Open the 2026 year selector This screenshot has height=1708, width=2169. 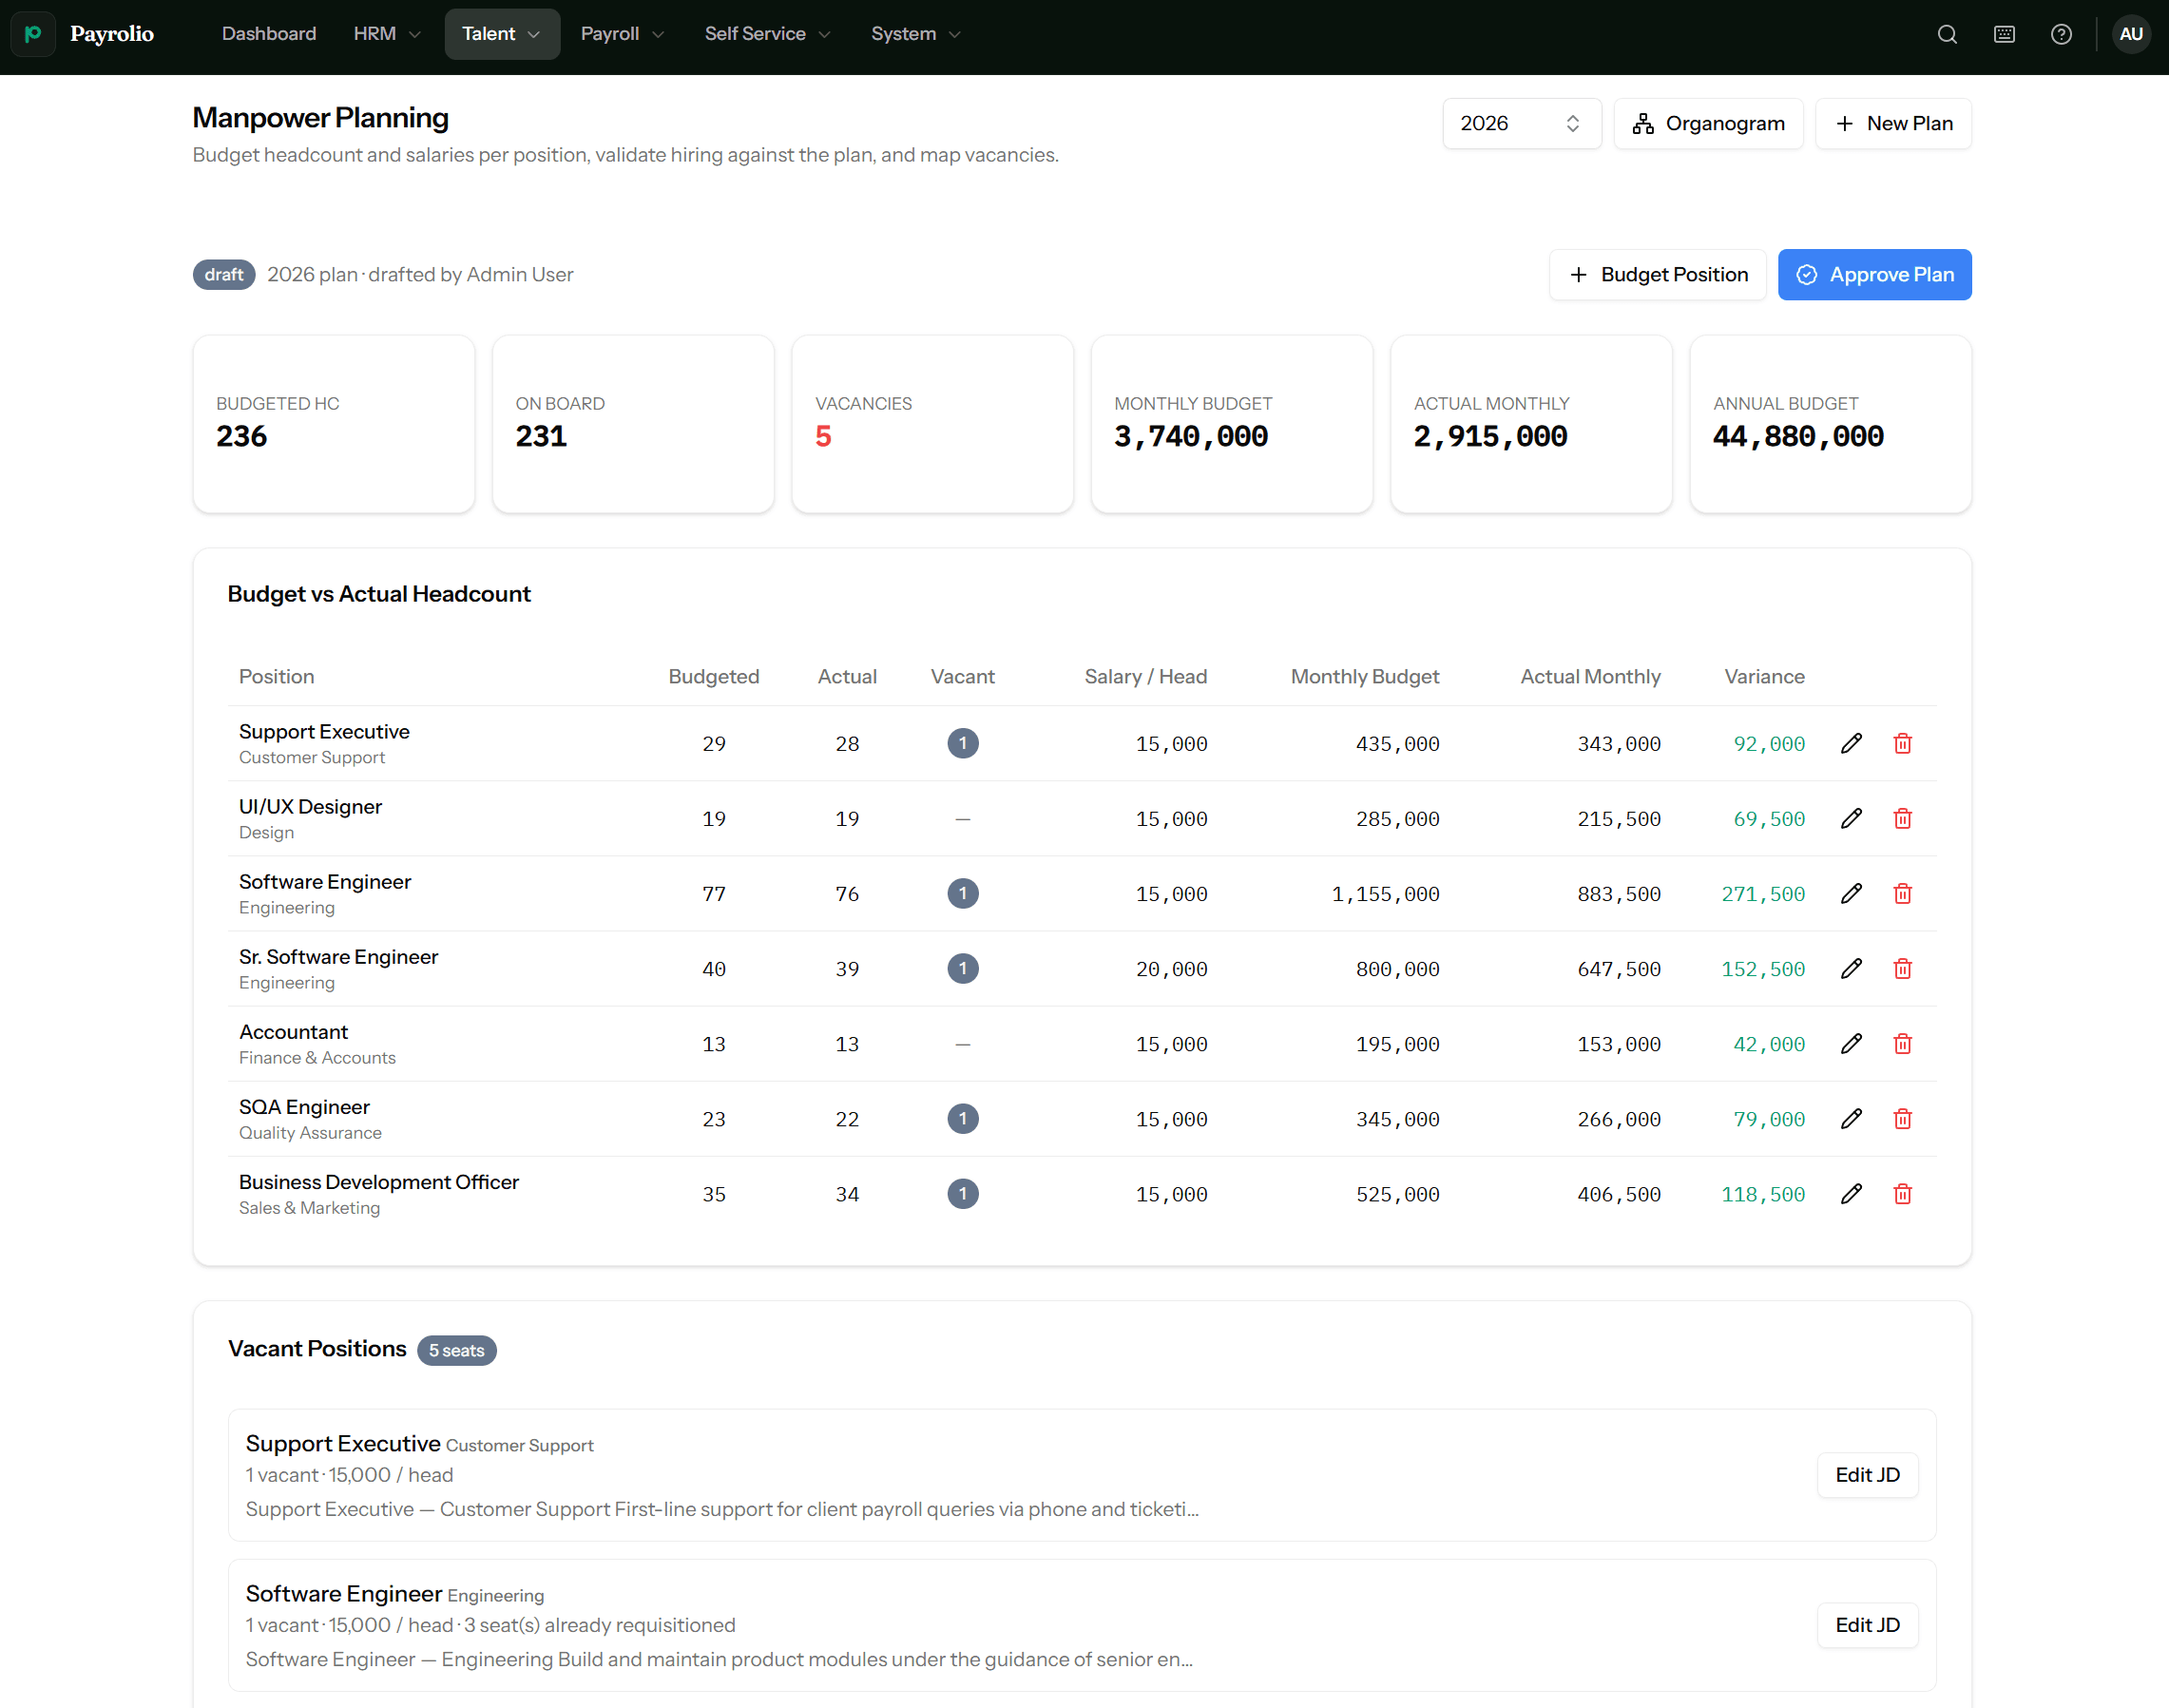(1521, 123)
